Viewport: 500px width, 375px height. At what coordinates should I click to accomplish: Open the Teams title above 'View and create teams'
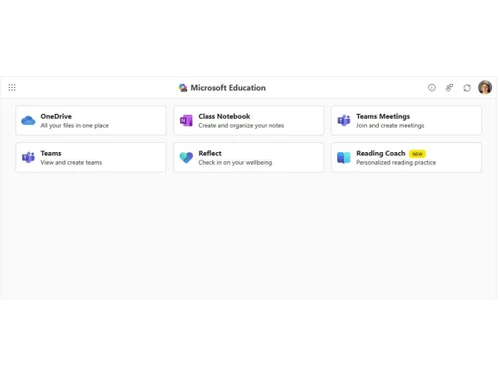pyautogui.click(x=51, y=153)
